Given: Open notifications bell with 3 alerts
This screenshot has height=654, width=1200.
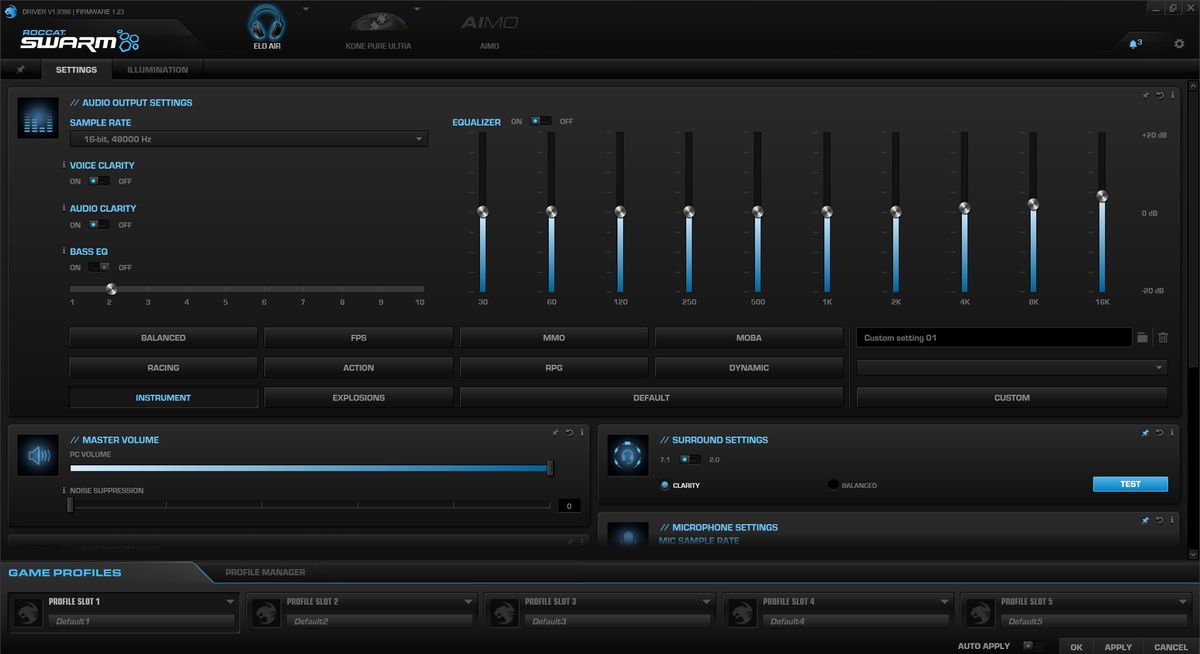Looking at the screenshot, I should 1135,44.
